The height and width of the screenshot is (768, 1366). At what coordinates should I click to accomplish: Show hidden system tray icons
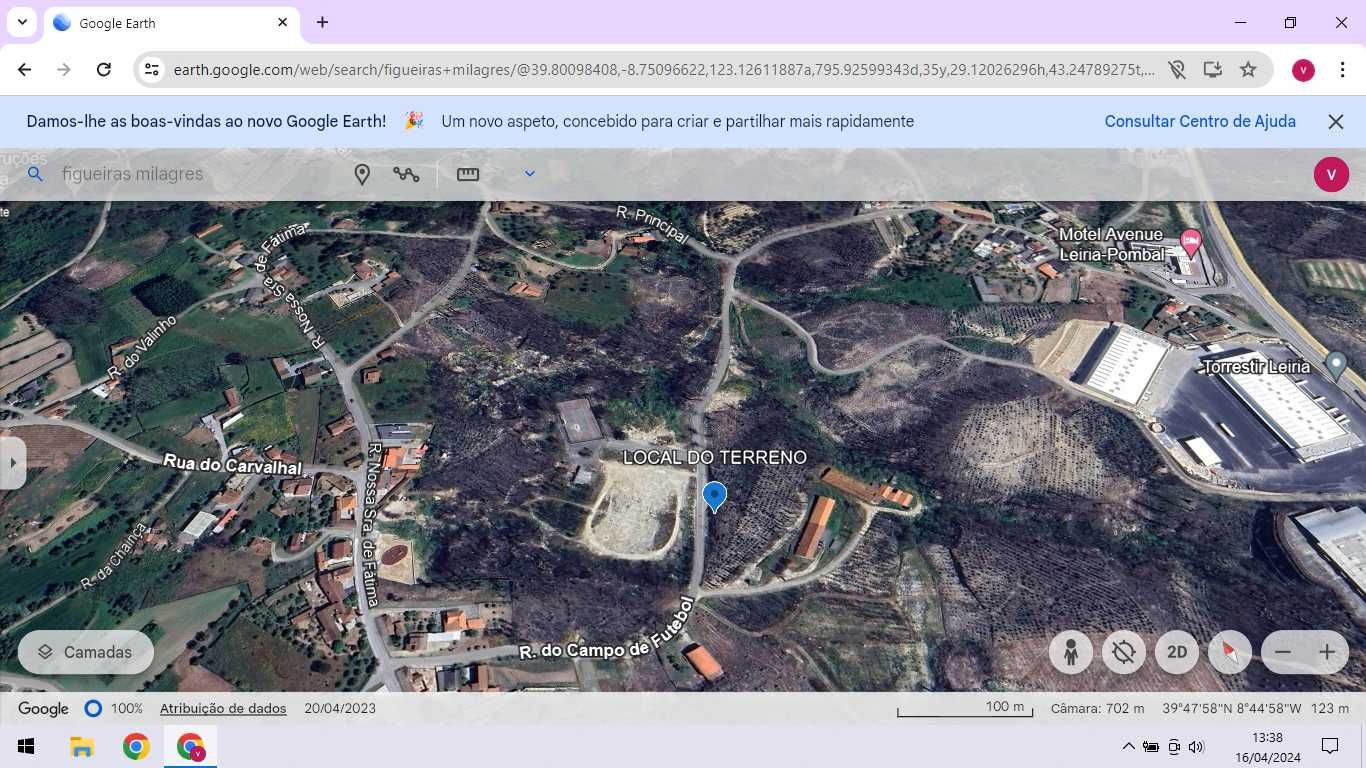point(1129,747)
